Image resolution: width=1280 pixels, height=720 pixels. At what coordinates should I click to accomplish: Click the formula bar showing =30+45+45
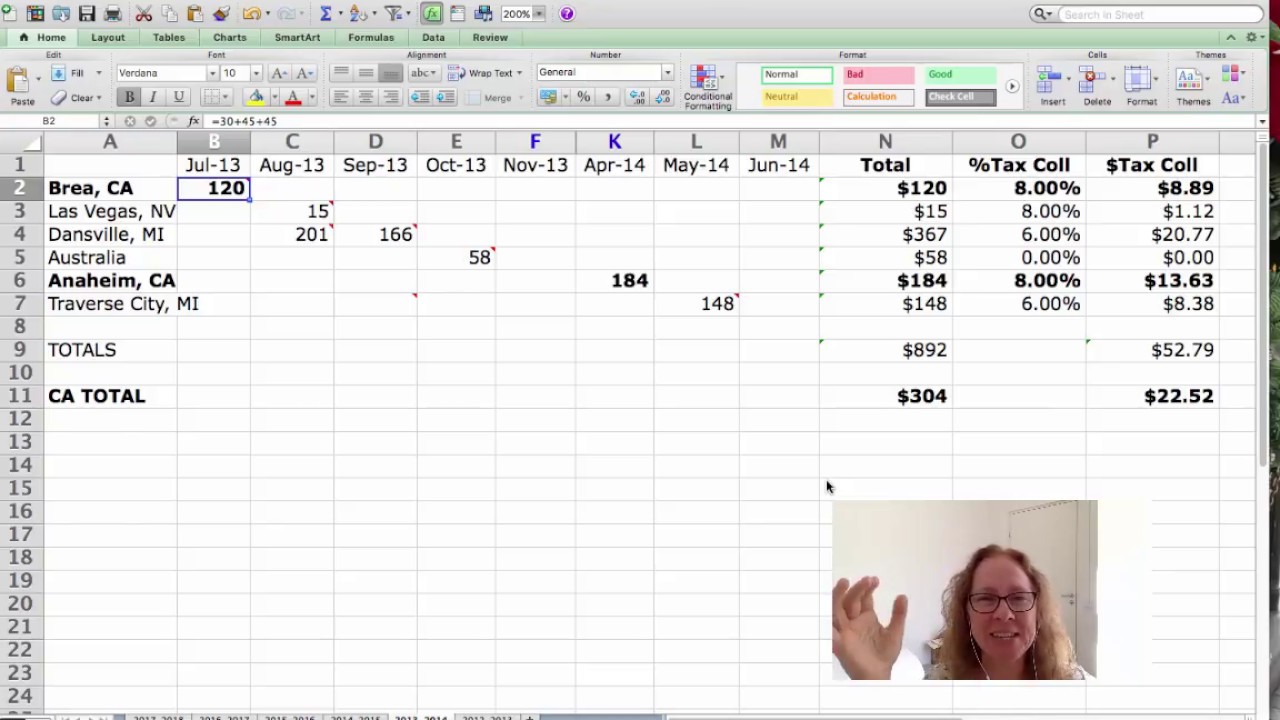730,121
